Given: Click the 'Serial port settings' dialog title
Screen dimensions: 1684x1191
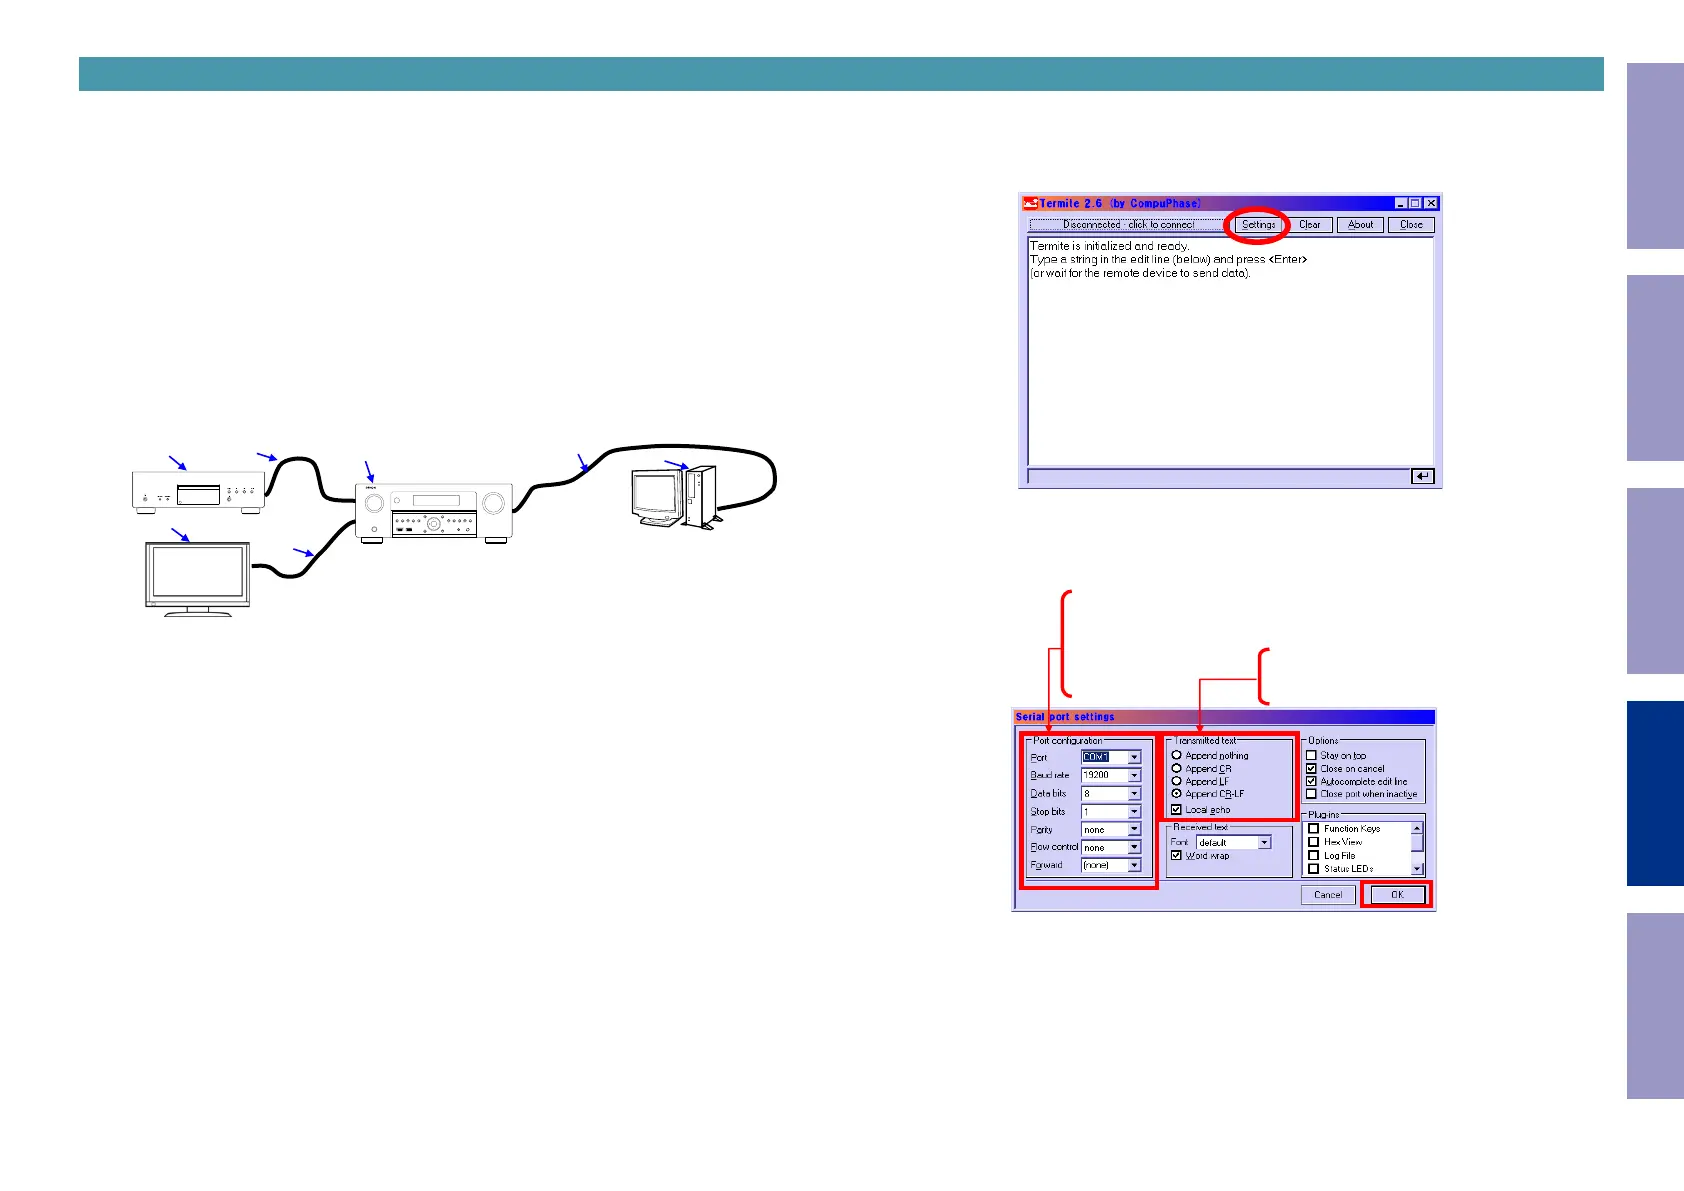Looking at the screenshot, I should tap(1065, 717).
